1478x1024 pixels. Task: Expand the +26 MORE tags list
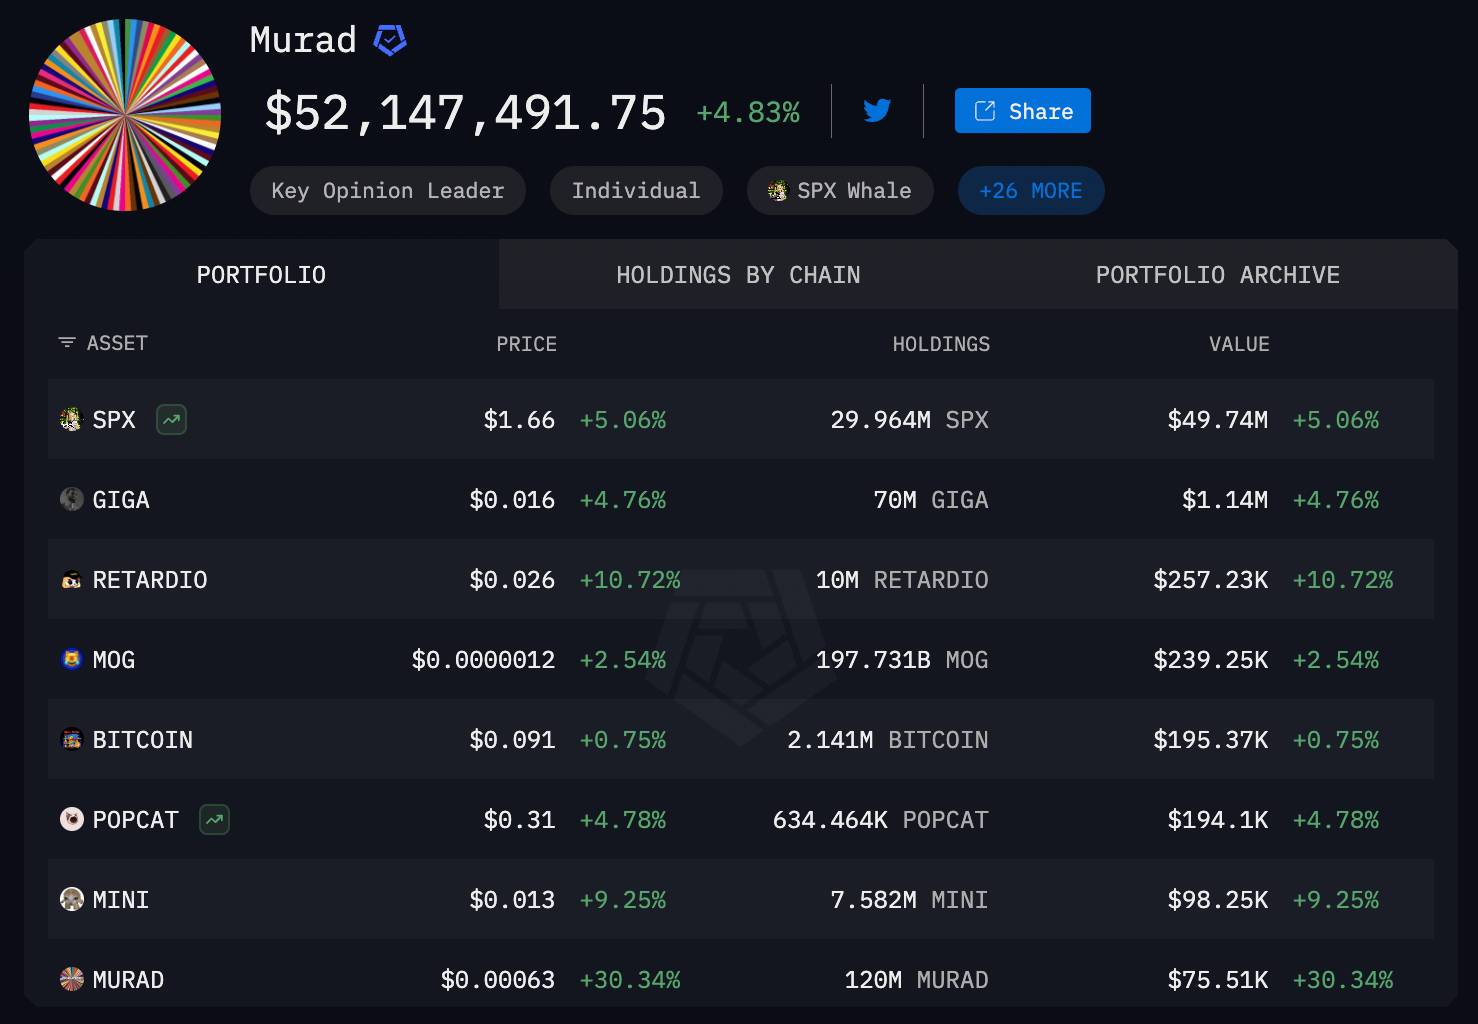1030,190
